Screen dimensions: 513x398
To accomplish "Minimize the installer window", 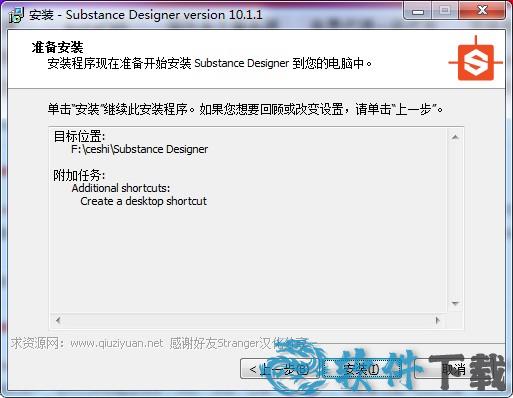I will coord(418,11).
